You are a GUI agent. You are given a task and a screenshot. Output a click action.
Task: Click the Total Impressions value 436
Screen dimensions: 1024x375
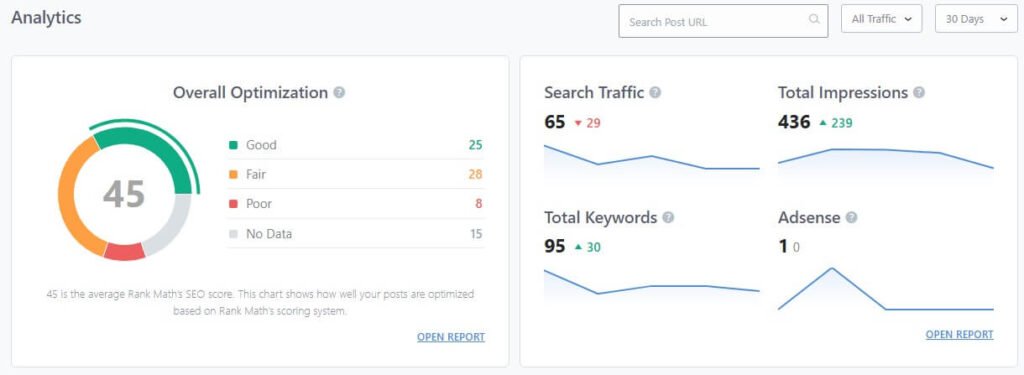click(794, 122)
